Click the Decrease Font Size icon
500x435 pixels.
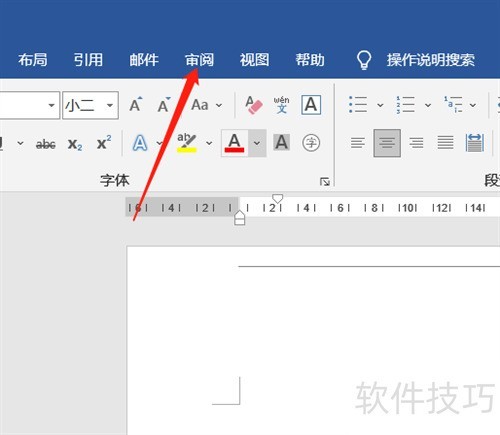tap(163, 105)
